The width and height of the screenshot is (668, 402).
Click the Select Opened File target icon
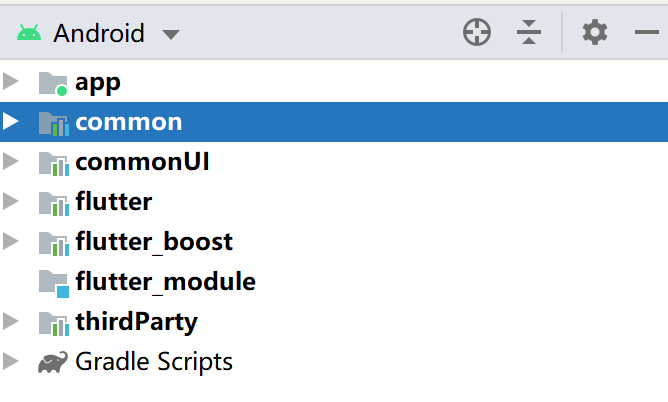click(477, 33)
